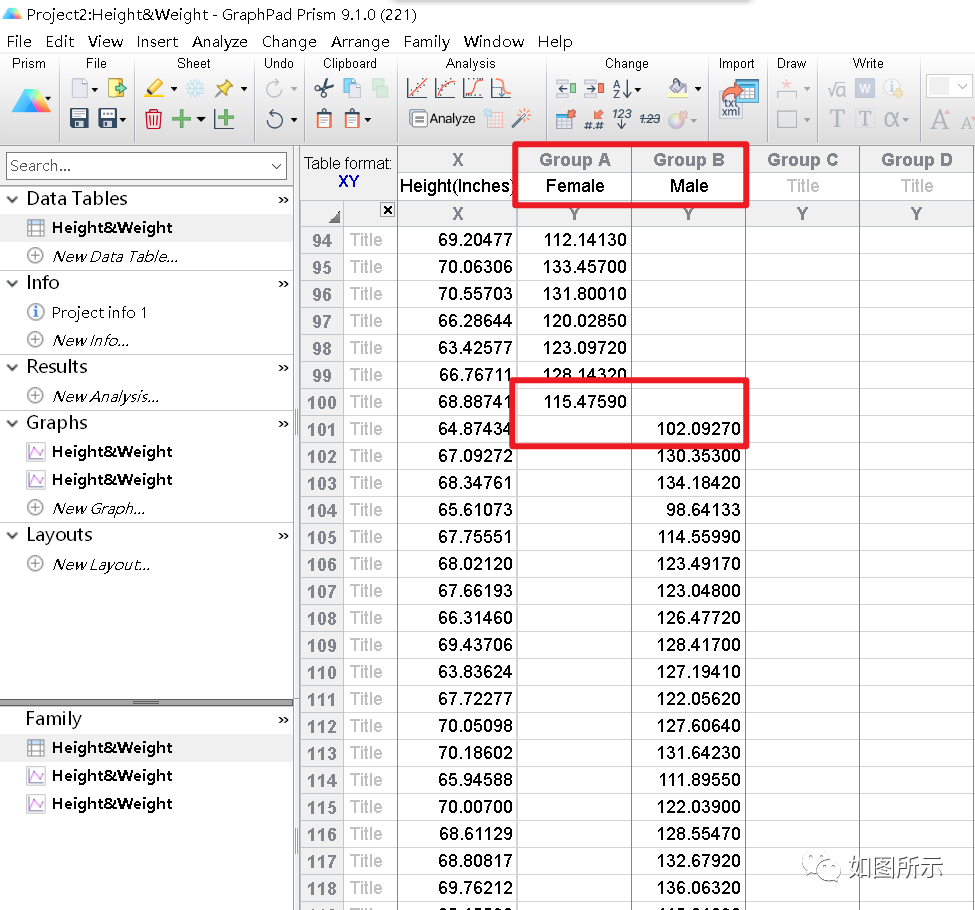Collapse the Graphs section
975x910 pixels.
[x=12, y=423]
